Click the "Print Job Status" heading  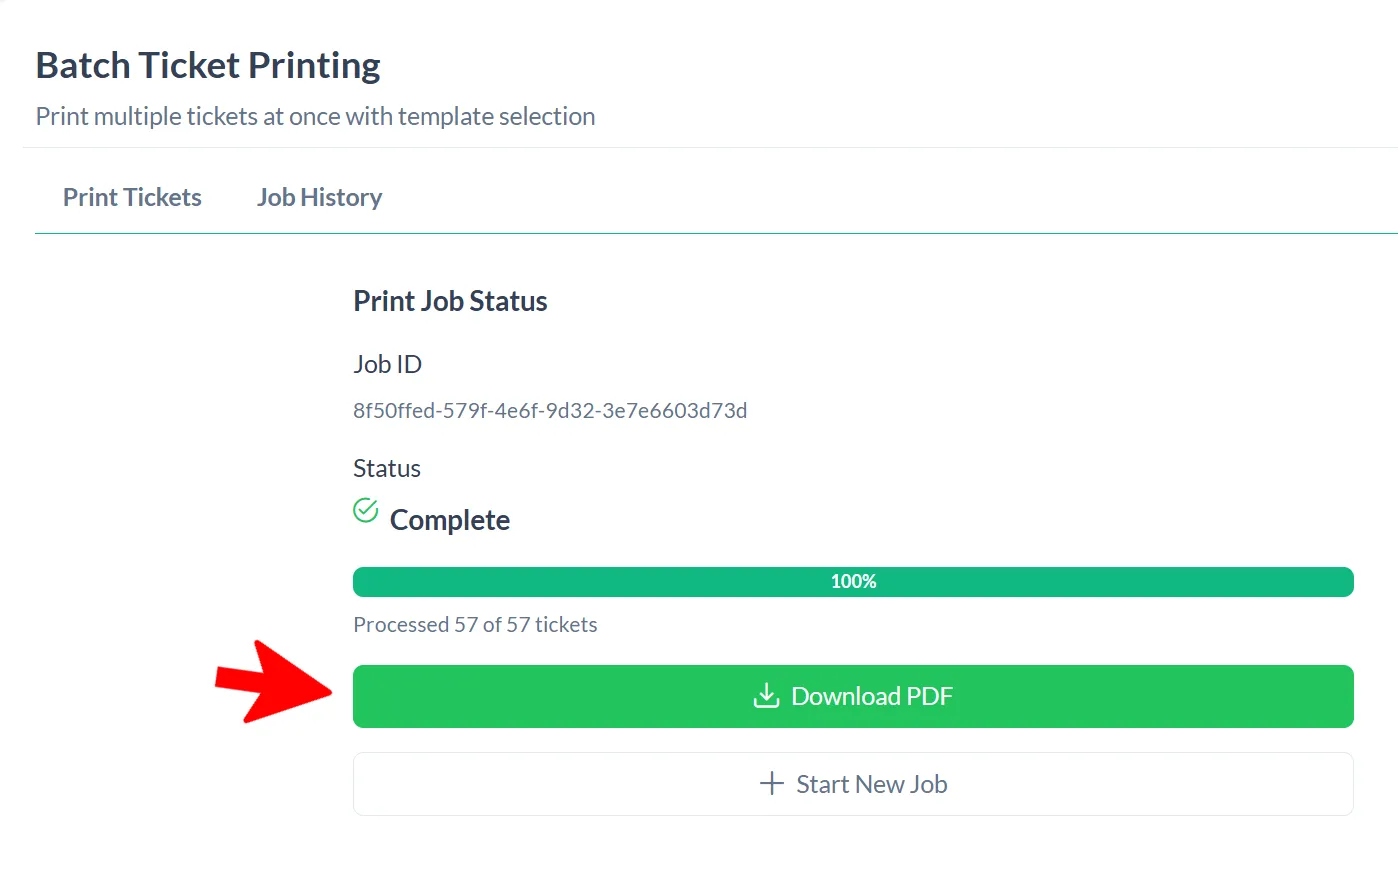450,301
